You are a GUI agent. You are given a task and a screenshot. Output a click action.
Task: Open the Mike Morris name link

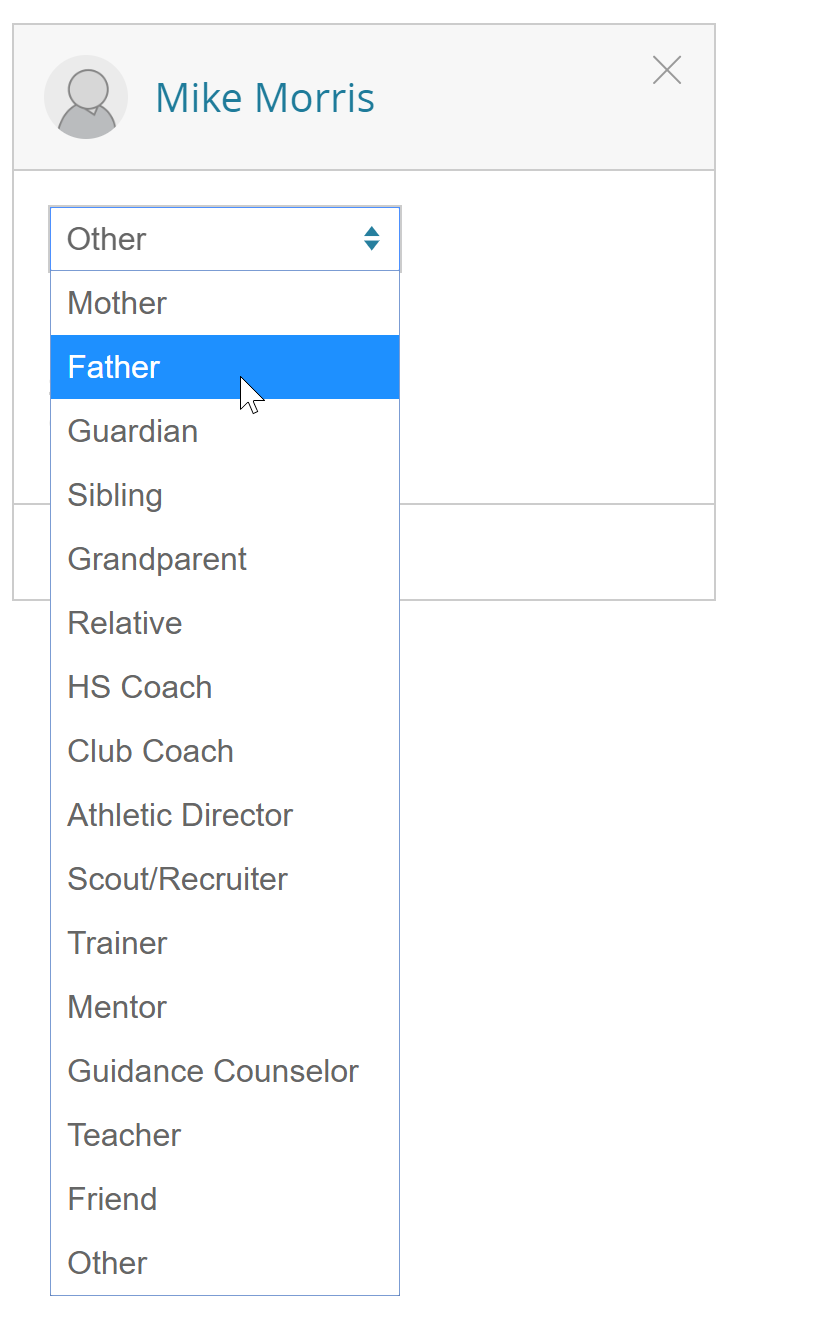[265, 98]
